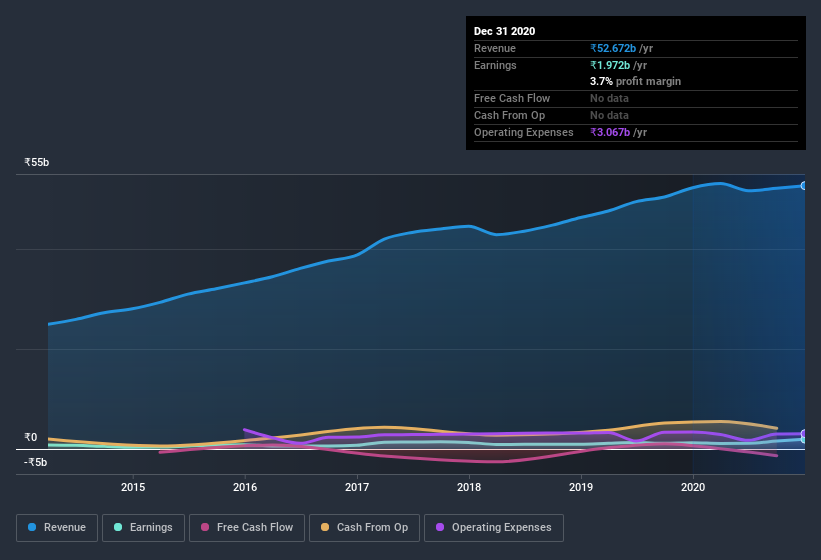Toggle the Revenue legend button
Image resolution: width=821 pixels, height=560 pixels.
(57, 528)
